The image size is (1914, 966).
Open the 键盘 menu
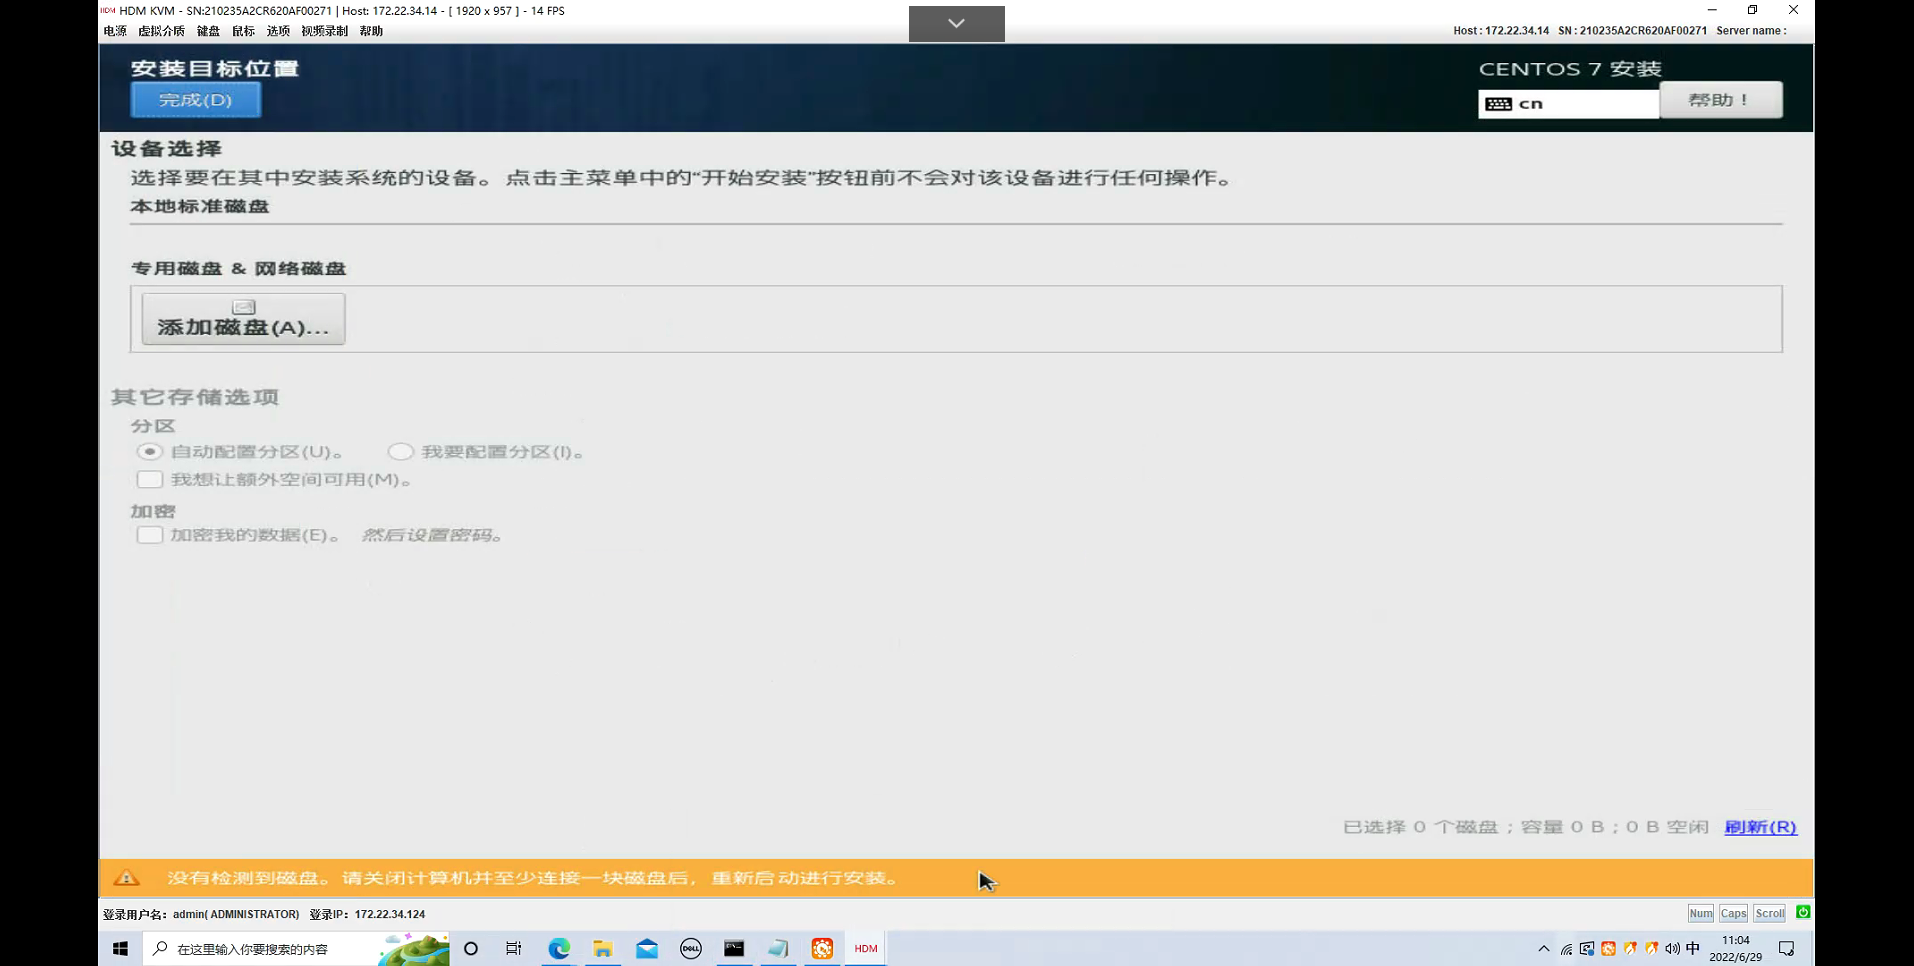(x=208, y=31)
